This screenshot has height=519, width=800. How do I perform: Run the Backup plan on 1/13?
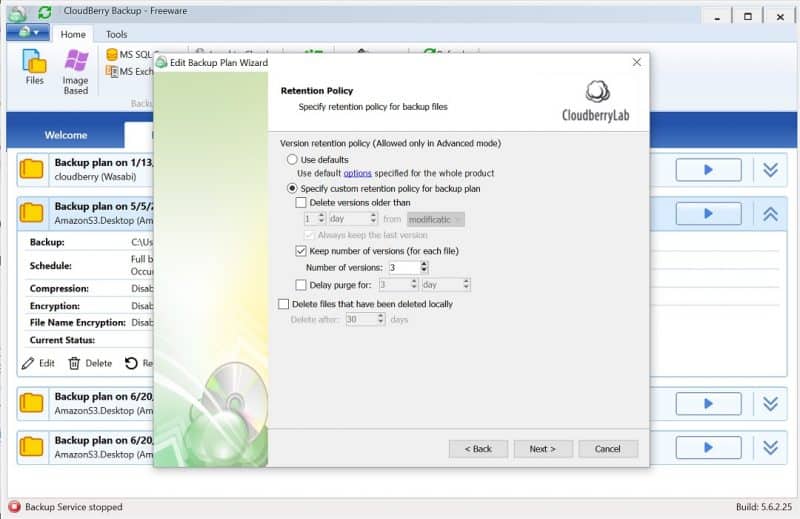(708, 169)
